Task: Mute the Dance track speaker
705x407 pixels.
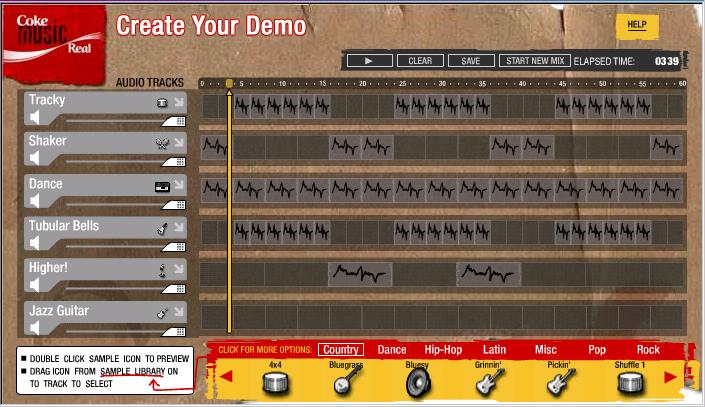Action: coord(34,201)
